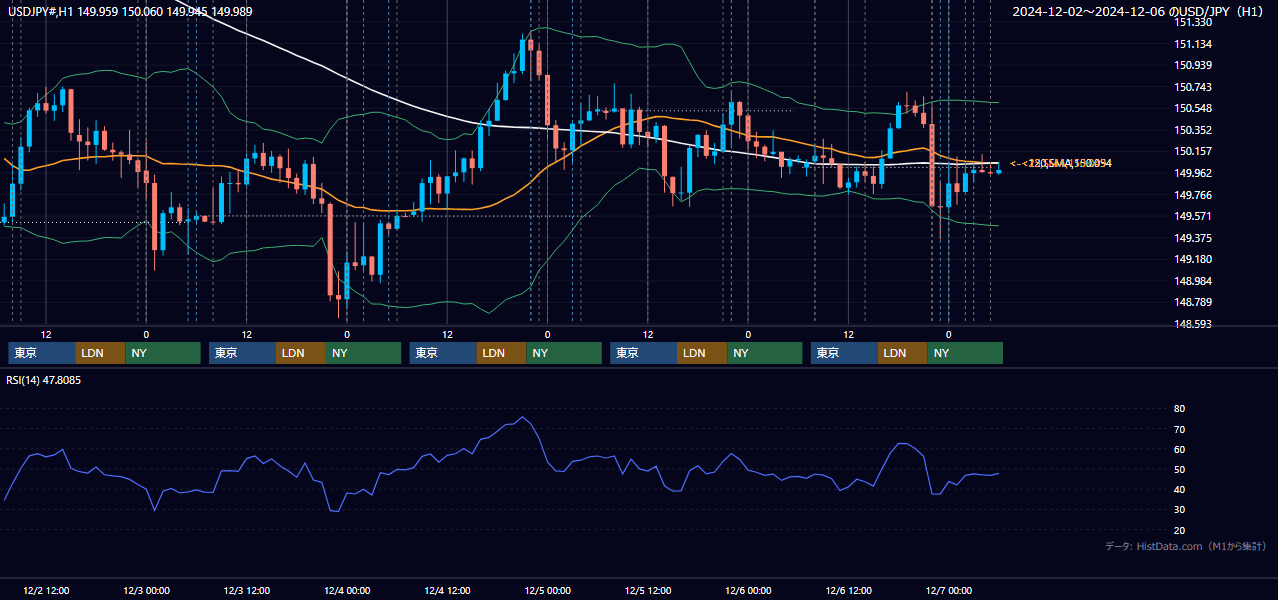The height and width of the screenshot is (600, 1278).
Task: Select the RSI(14) 47.8085 indicator label
Action: pos(44,380)
